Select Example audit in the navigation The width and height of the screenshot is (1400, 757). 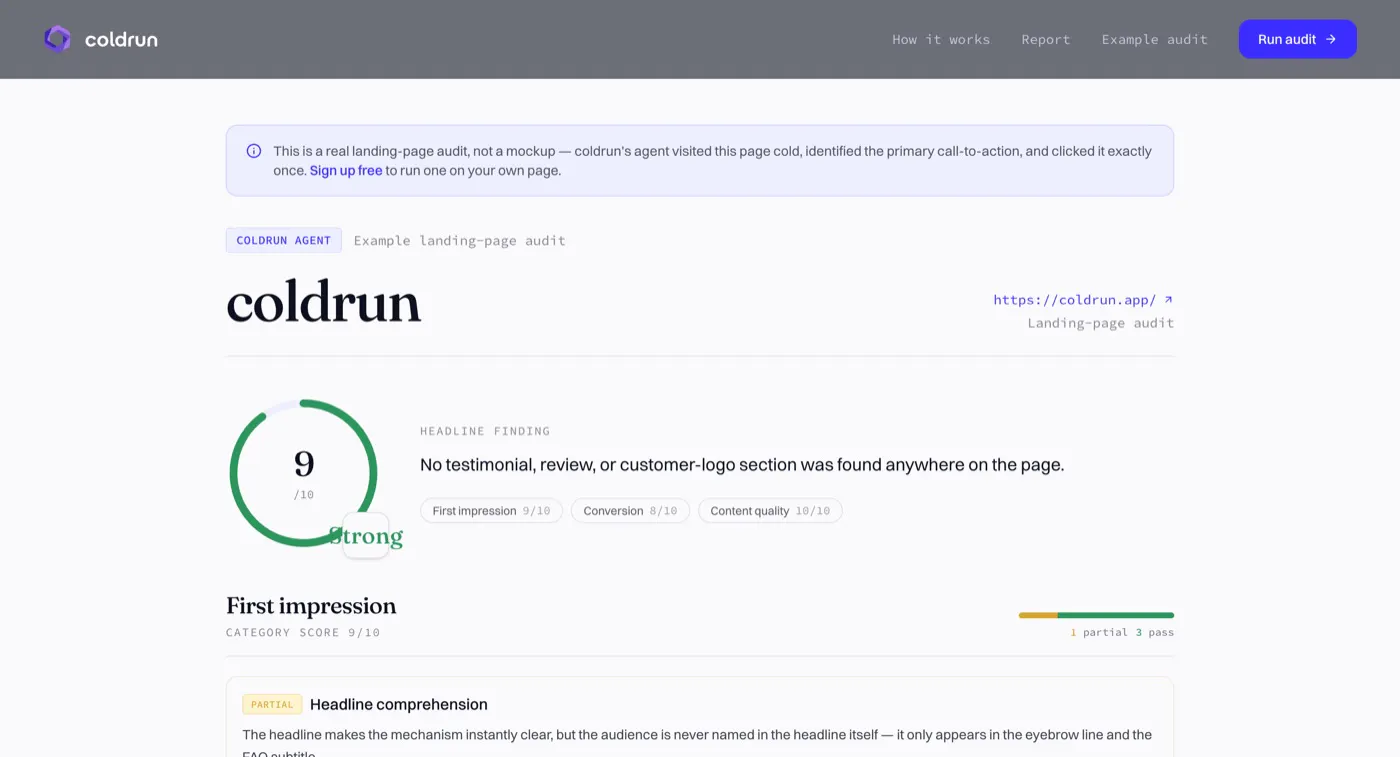1155,40
